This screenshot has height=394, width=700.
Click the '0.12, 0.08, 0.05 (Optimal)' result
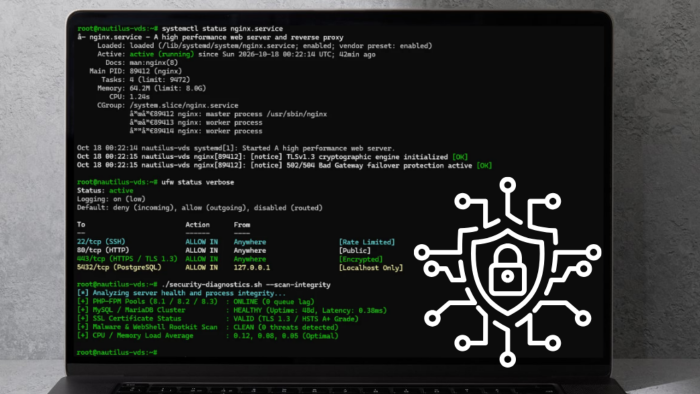(286, 336)
